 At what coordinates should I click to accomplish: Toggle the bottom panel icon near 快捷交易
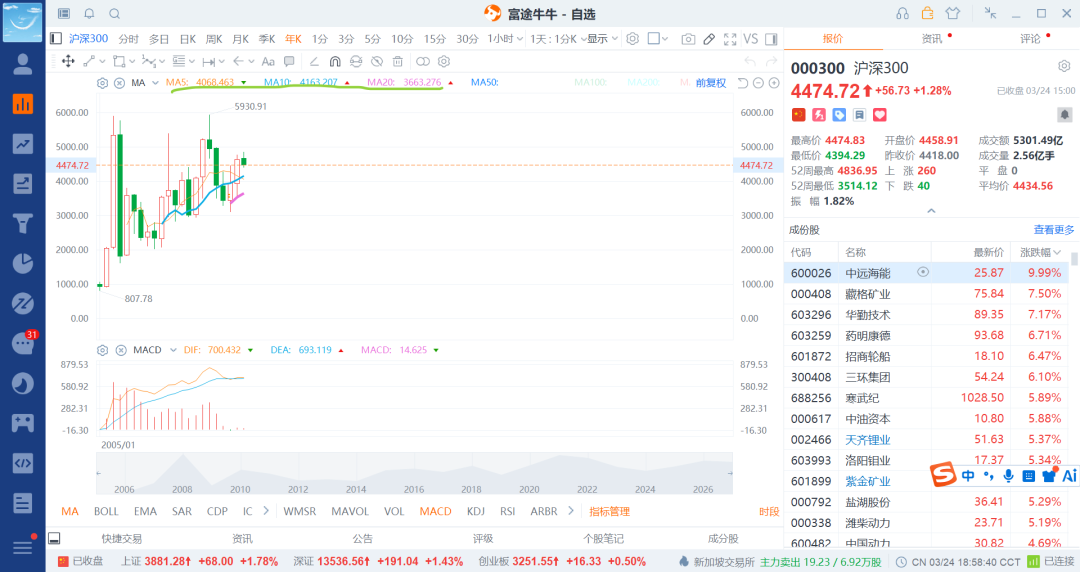click(x=54, y=538)
